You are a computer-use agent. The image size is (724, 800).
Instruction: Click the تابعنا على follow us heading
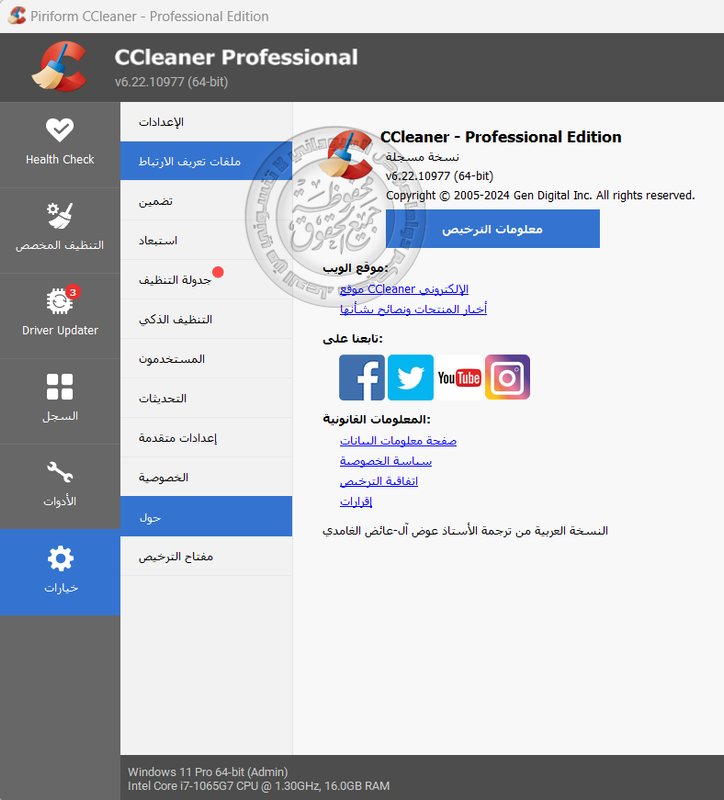point(352,339)
